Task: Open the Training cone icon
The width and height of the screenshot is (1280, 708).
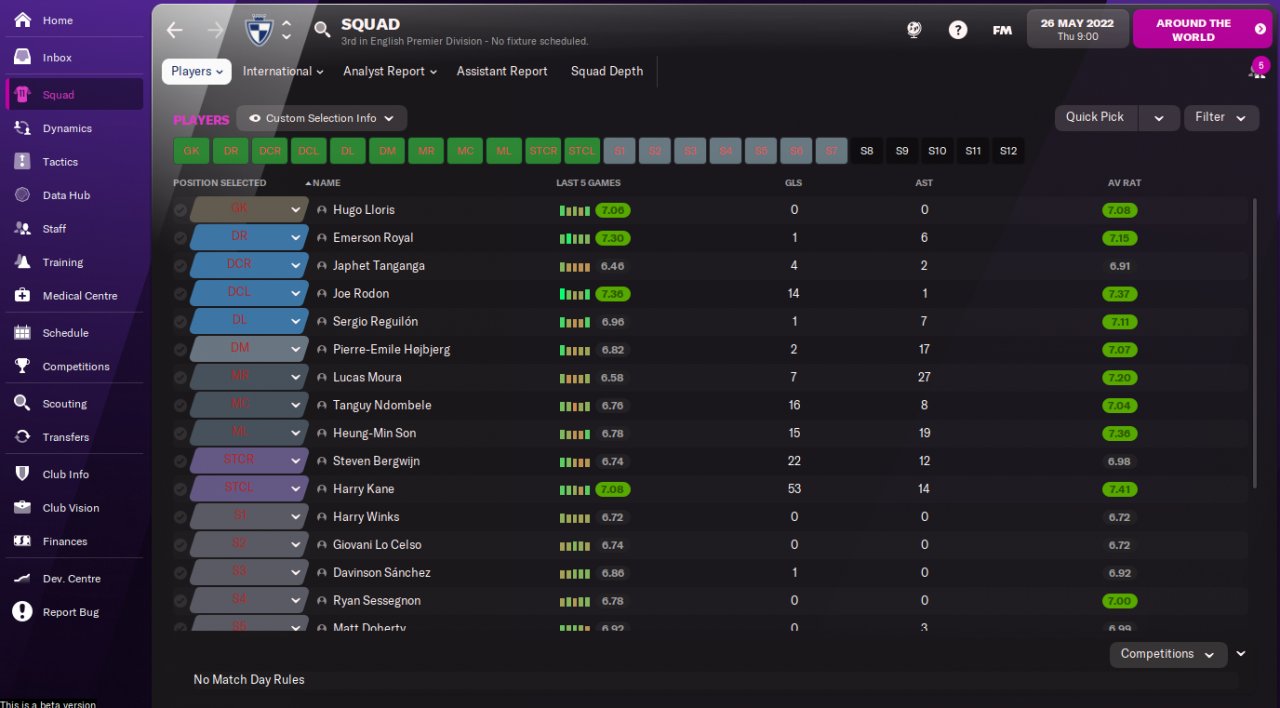Action: (x=22, y=262)
